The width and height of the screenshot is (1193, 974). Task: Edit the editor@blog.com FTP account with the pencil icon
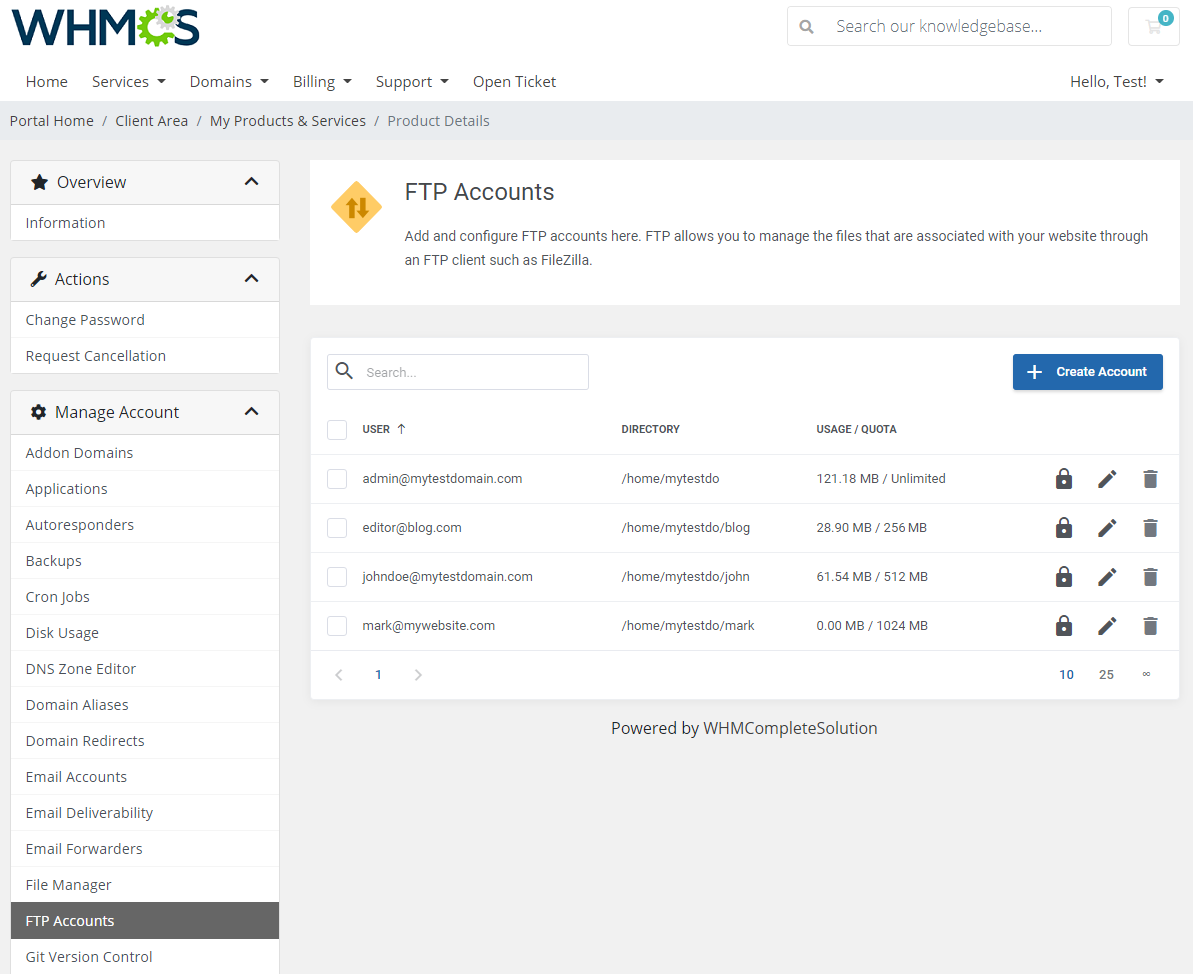pos(1107,527)
